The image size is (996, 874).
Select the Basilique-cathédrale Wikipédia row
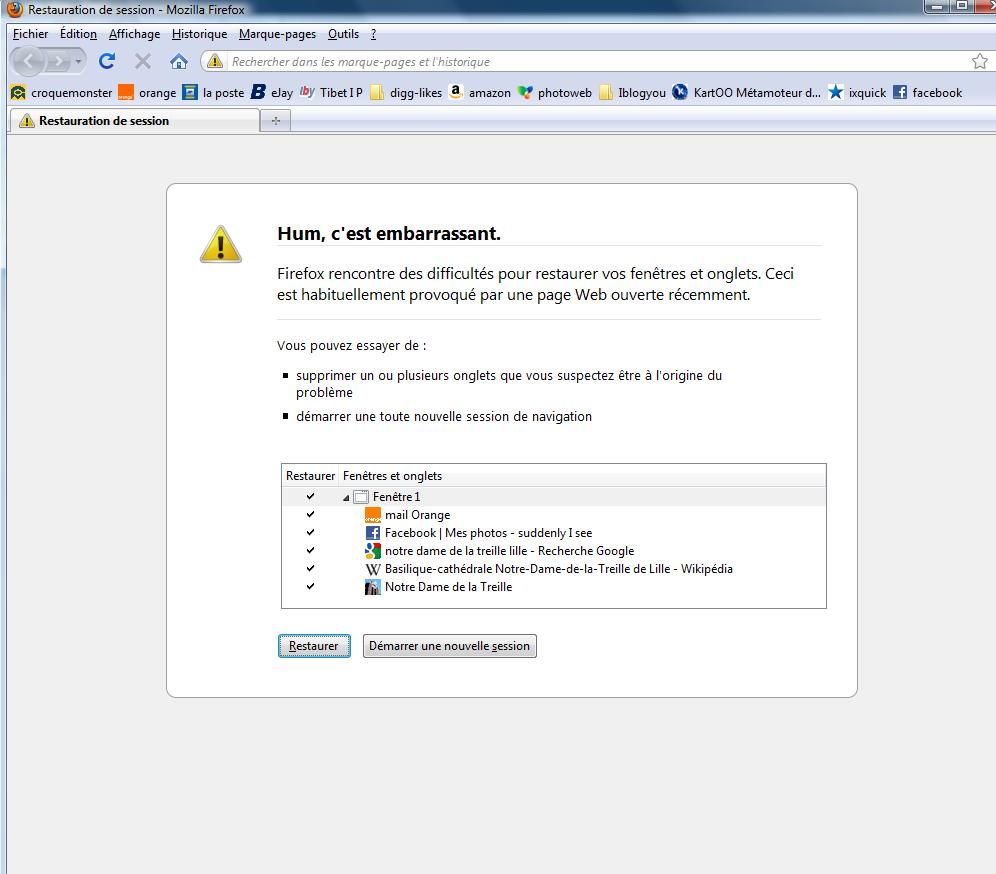[553, 568]
